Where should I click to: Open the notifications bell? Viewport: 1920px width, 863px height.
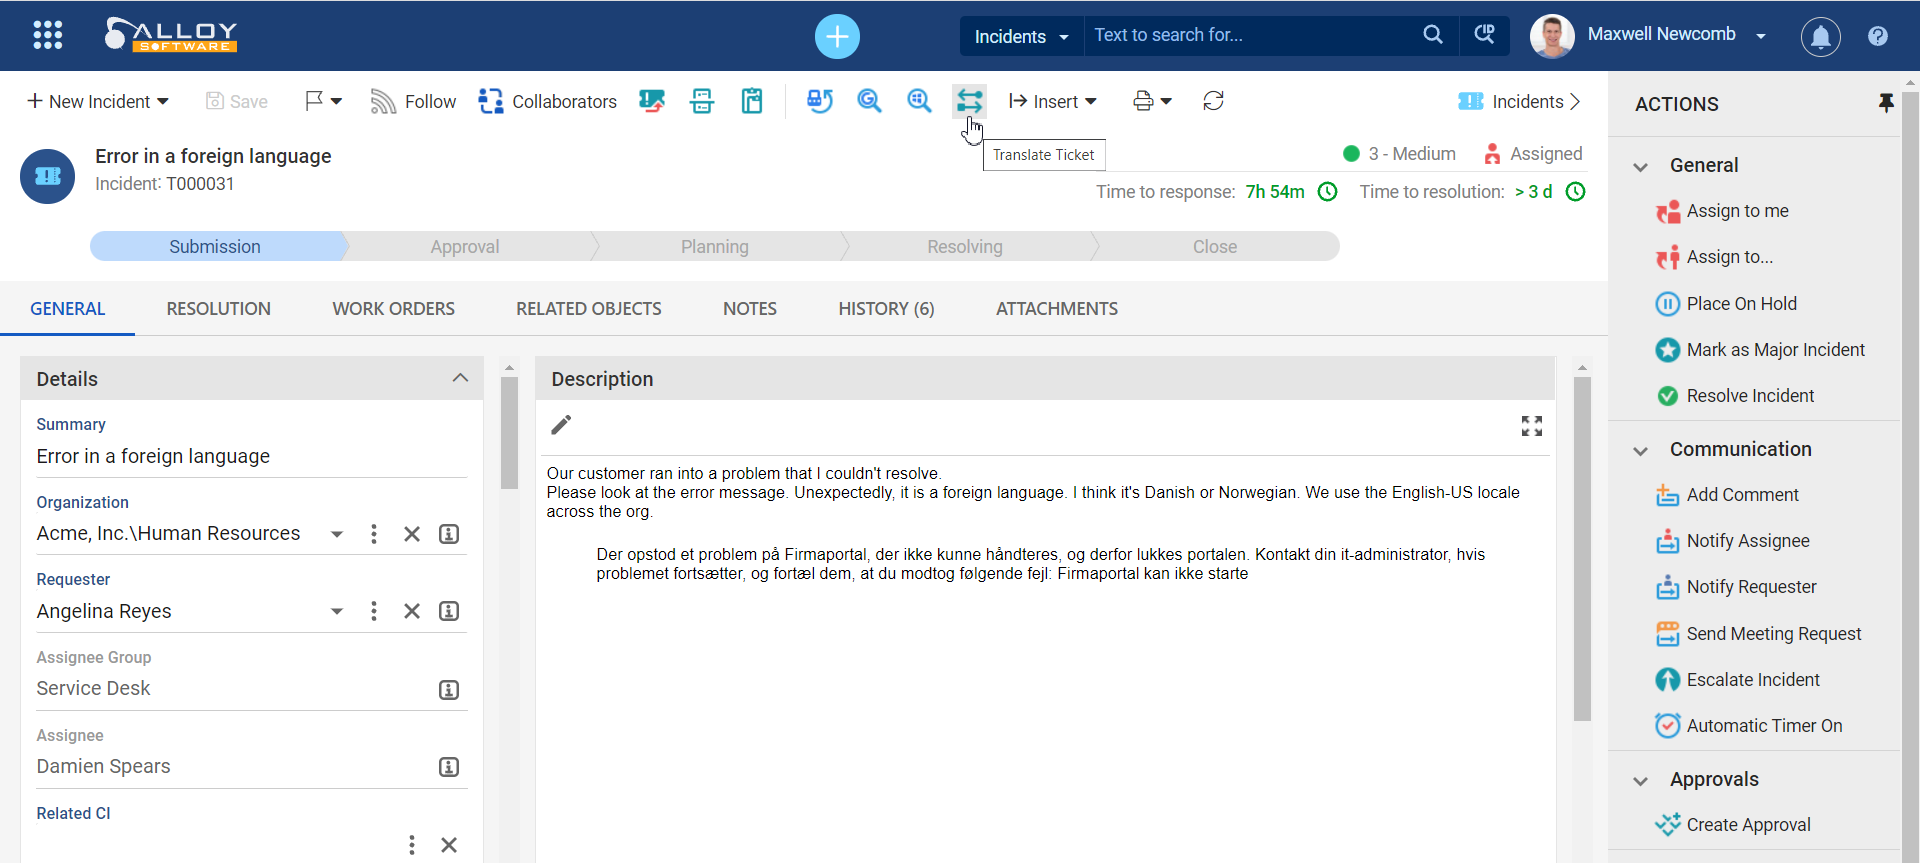[1821, 37]
